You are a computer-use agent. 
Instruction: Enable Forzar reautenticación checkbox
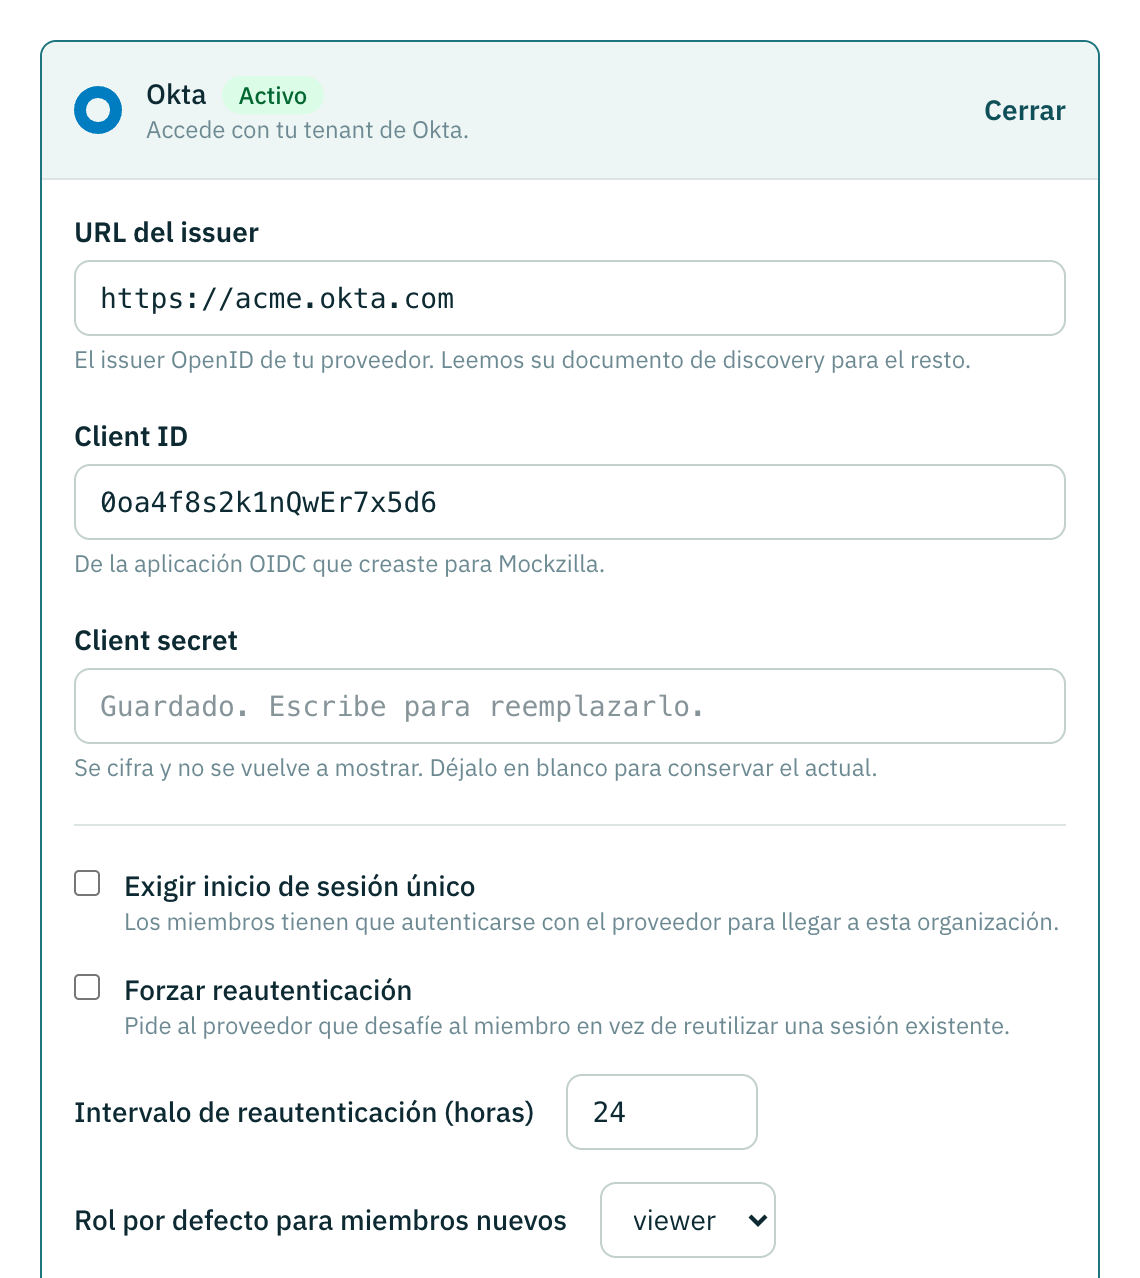[x=88, y=987]
